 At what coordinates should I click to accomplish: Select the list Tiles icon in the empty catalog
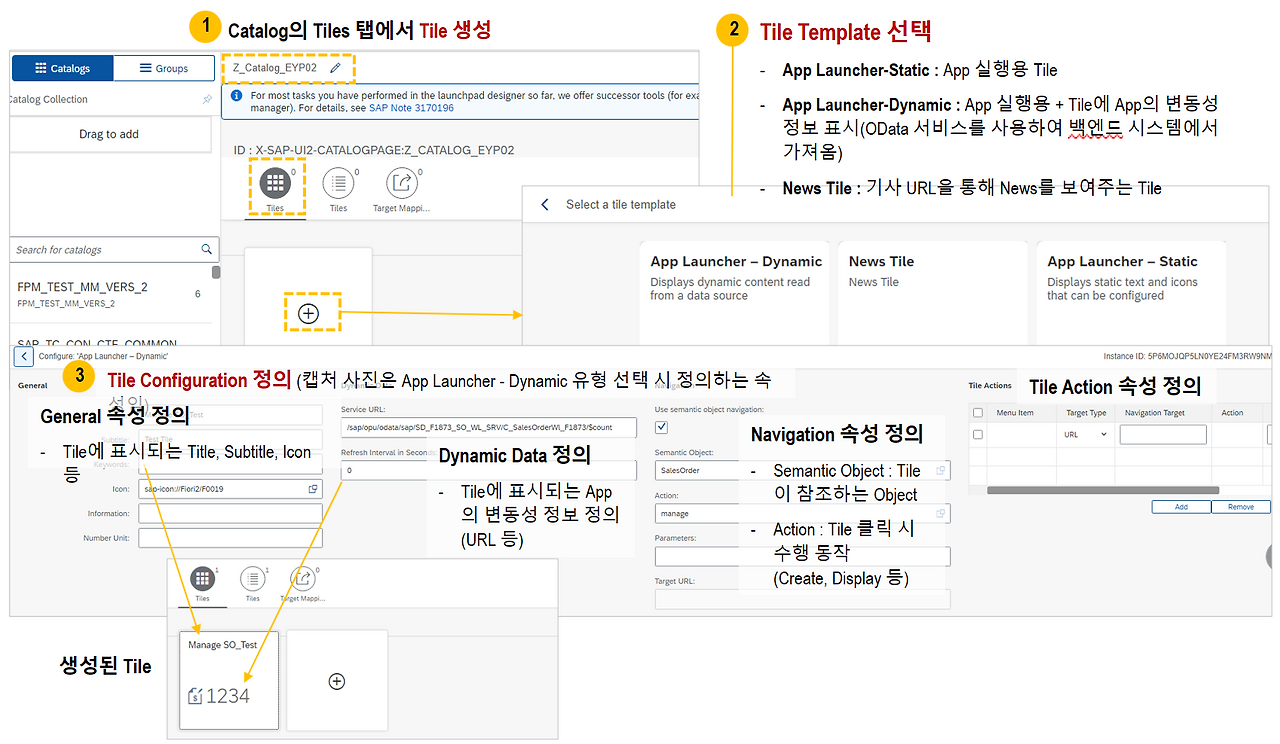(338, 184)
